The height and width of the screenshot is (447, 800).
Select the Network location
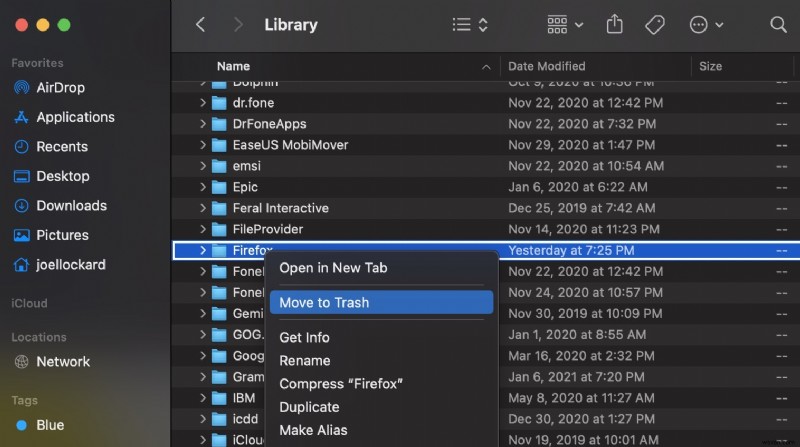(63, 361)
